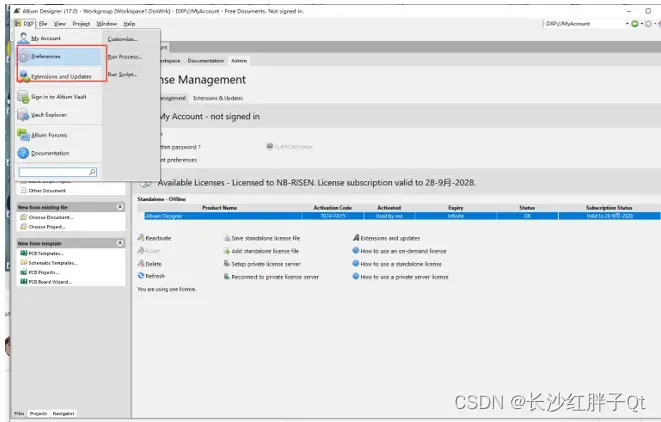Click the Refresh arrows icon
The width and height of the screenshot is (661, 422).
click(141, 276)
